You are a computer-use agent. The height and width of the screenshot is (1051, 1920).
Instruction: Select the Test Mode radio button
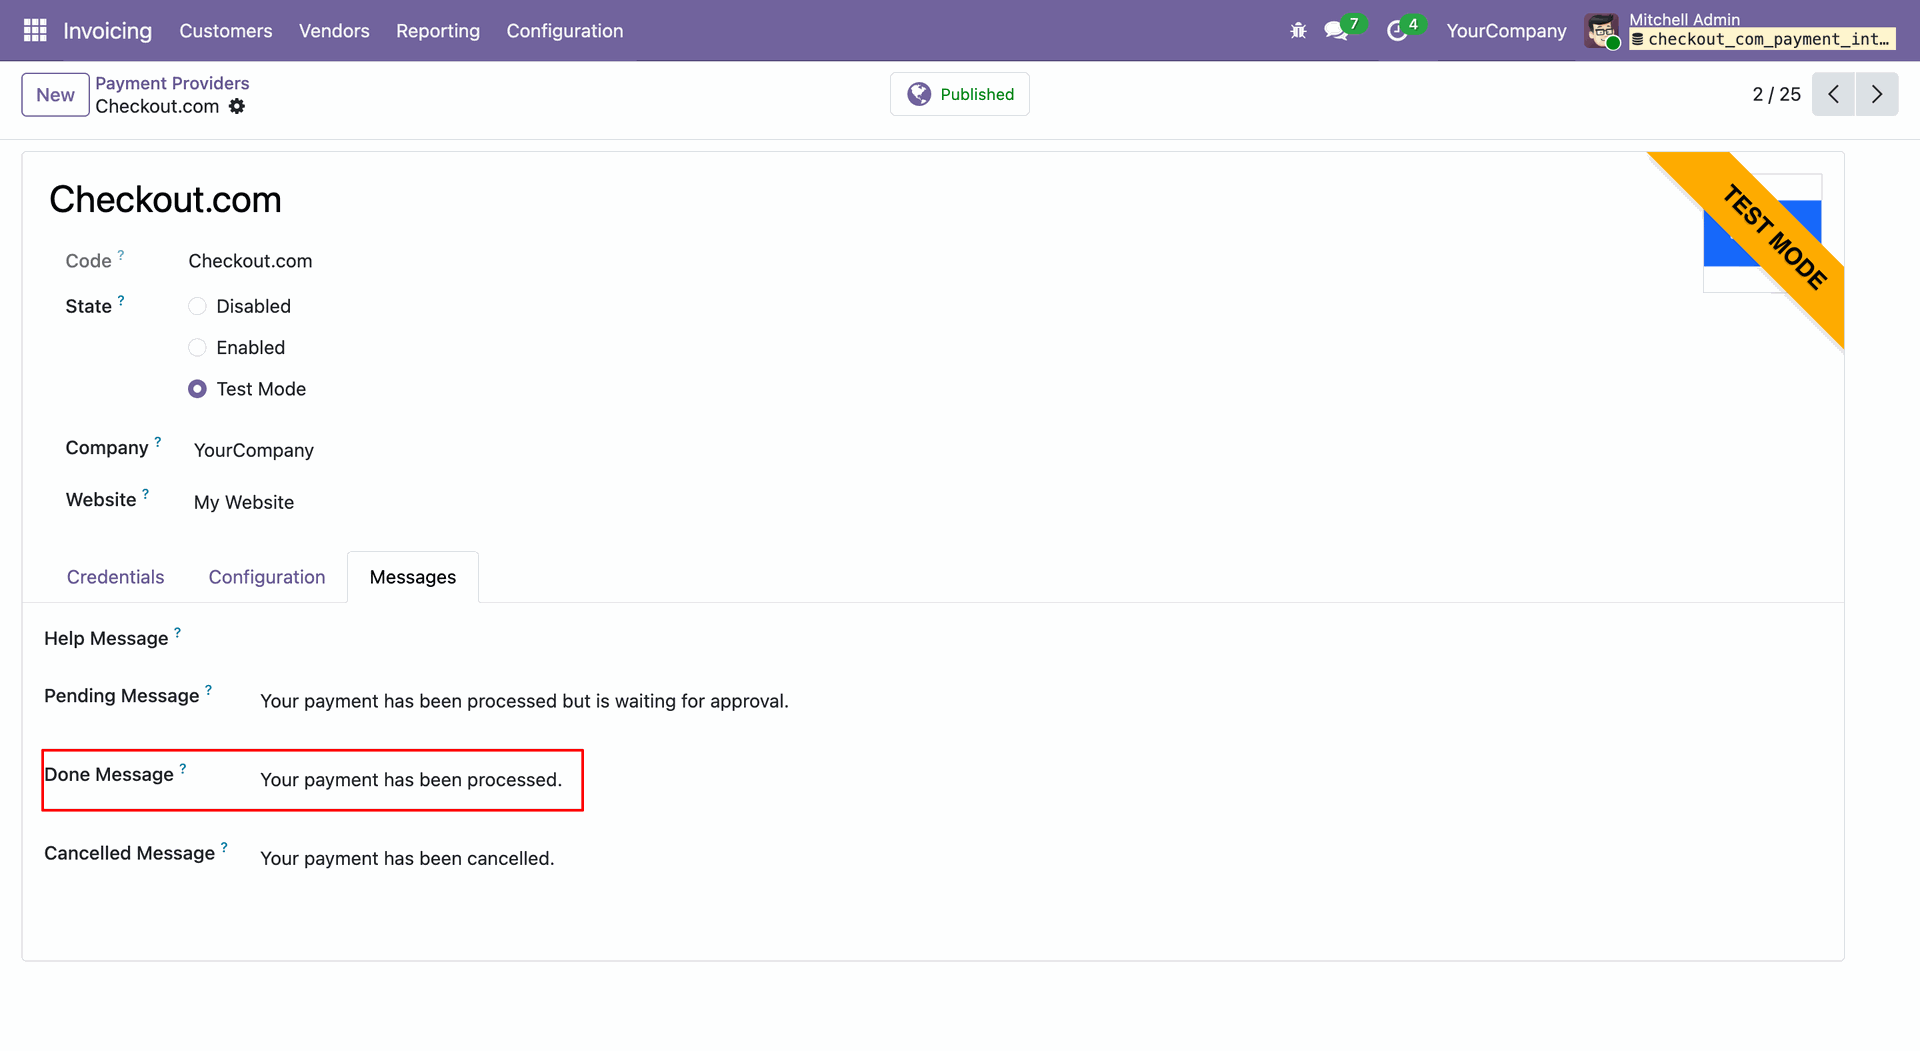197,389
